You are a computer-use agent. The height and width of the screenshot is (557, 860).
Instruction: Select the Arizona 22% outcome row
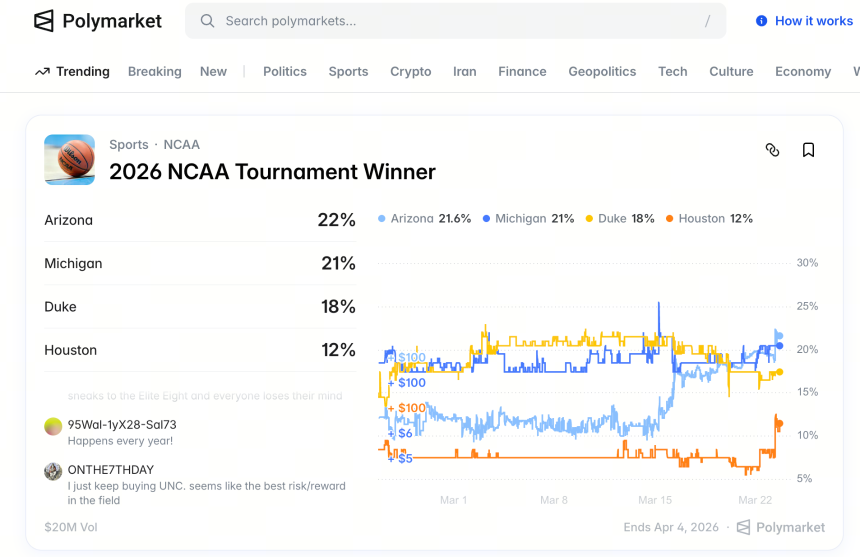coord(200,220)
